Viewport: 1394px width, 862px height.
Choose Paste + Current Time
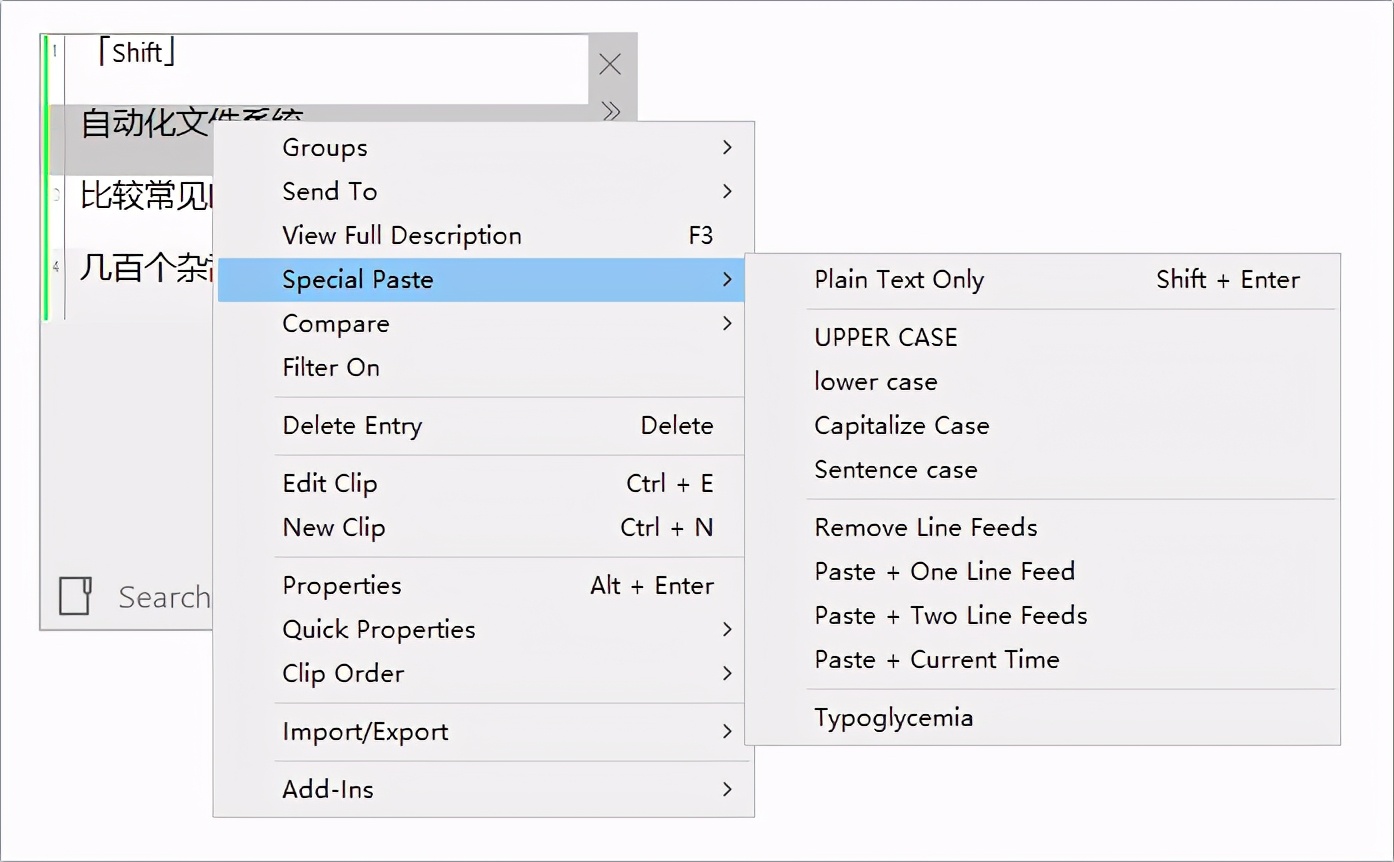tap(936, 660)
